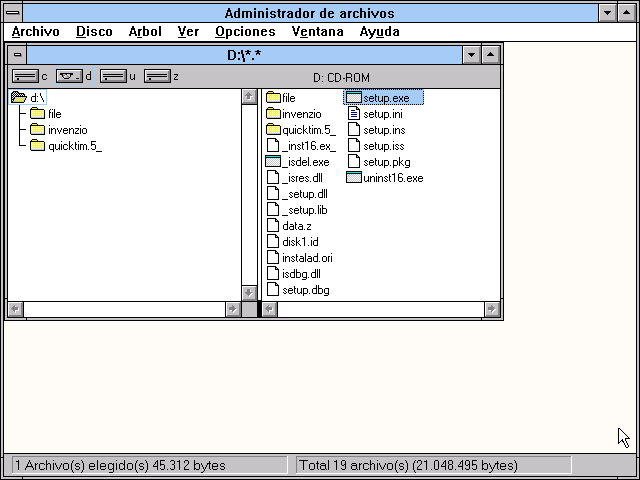Viewport: 640px width, 480px height.
Task: Click tree pane scroll down arrow
Action: coord(249,293)
